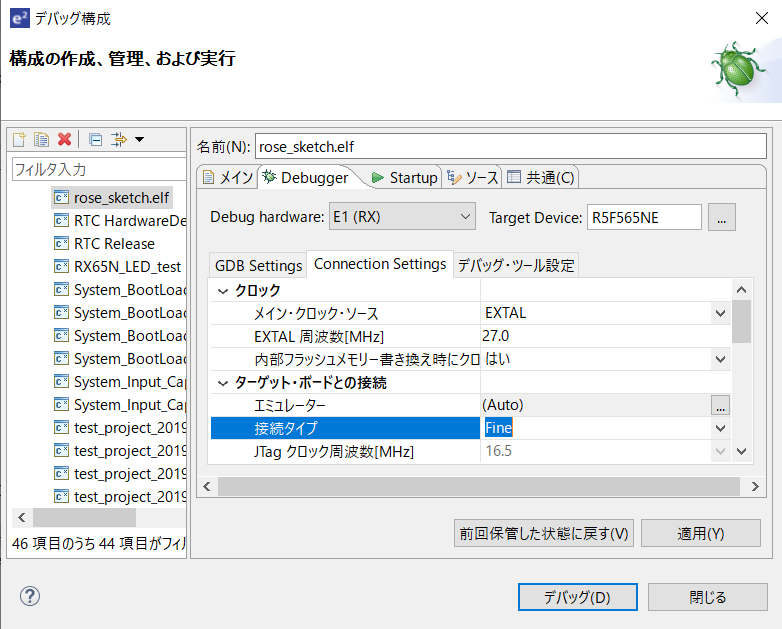The height and width of the screenshot is (629, 782).
Task: Click the 前回保管した状態に戻す(V) button
Action: click(544, 533)
